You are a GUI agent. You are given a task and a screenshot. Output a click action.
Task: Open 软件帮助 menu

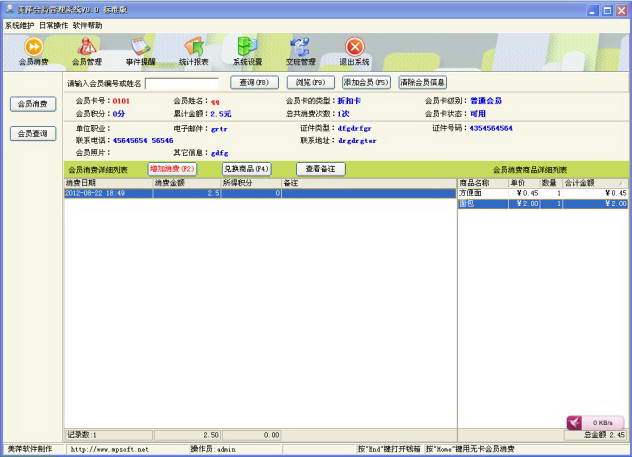point(87,25)
